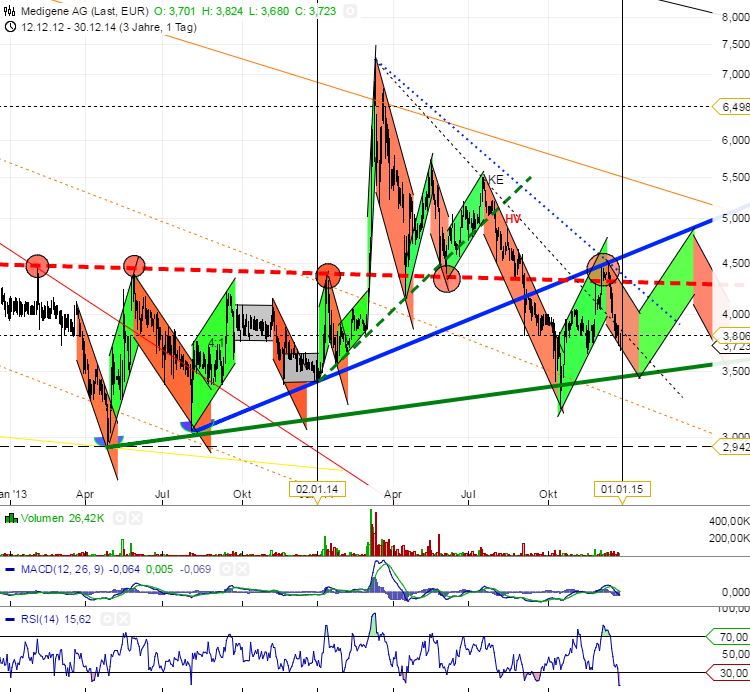Click the KE annotation label on the chart
750x692 pixels.
click(496, 179)
